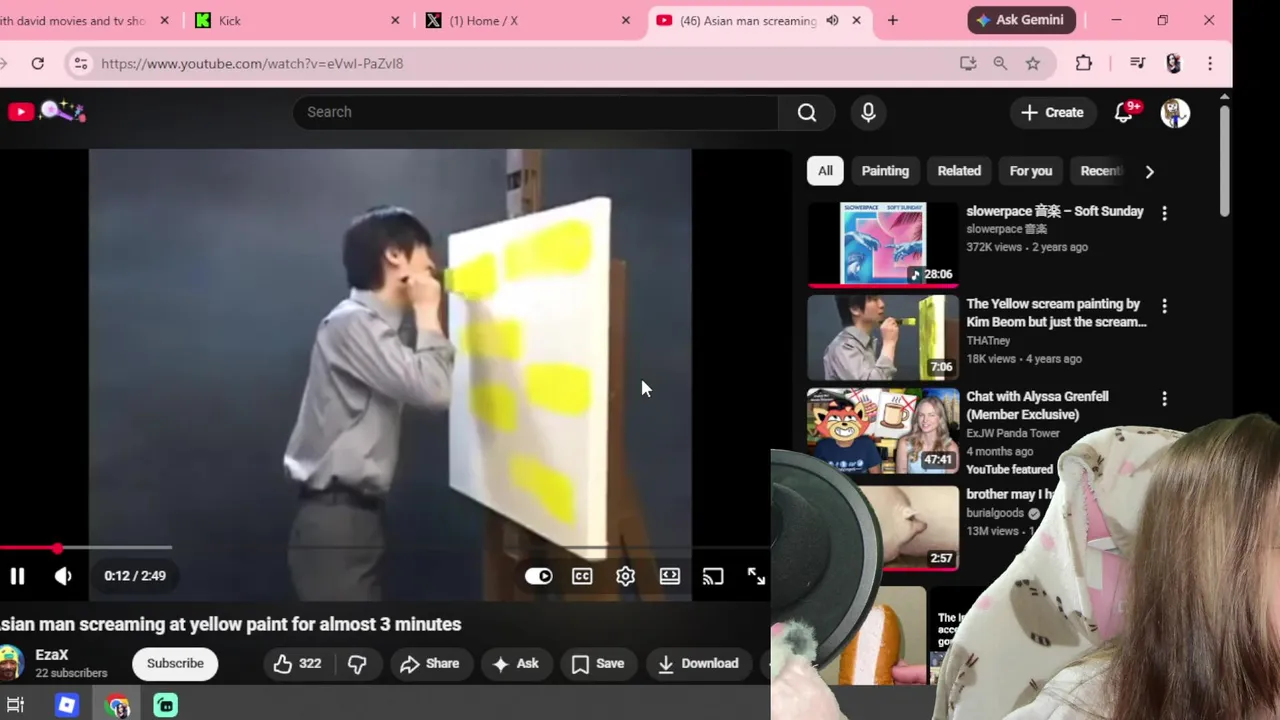Select the Related filter chip
This screenshot has height=720, width=1280.
pyautogui.click(x=959, y=171)
